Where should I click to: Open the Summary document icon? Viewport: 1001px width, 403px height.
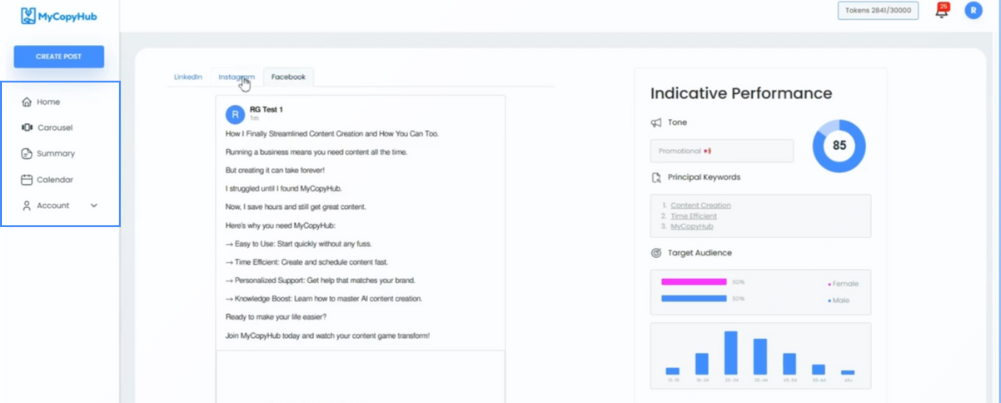click(x=27, y=154)
